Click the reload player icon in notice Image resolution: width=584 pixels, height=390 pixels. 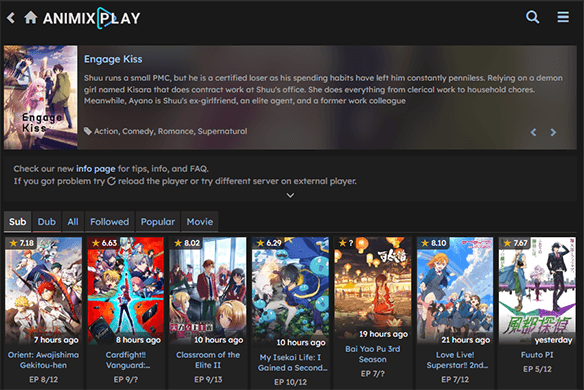tap(111, 181)
